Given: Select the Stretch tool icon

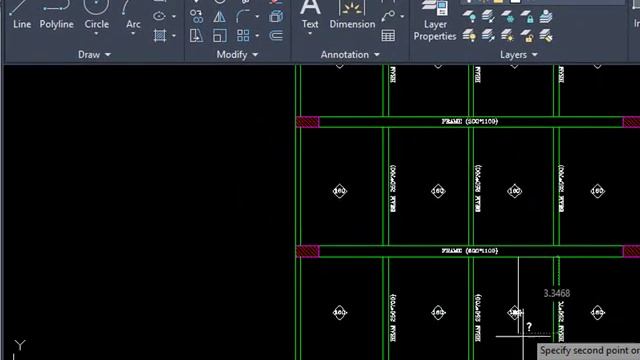Looking at the screenshot, I should (196, 36).
